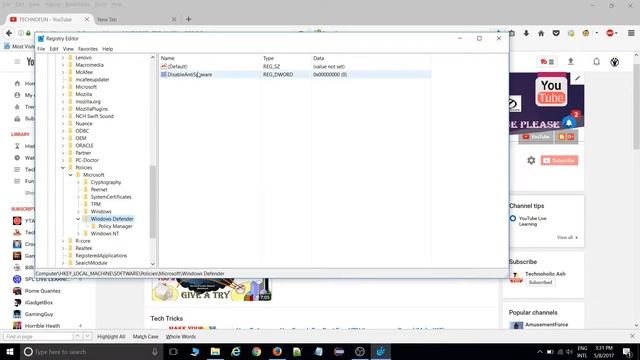Open Task View on the taskbar
The image size is (640, 360).
point(173,351)
